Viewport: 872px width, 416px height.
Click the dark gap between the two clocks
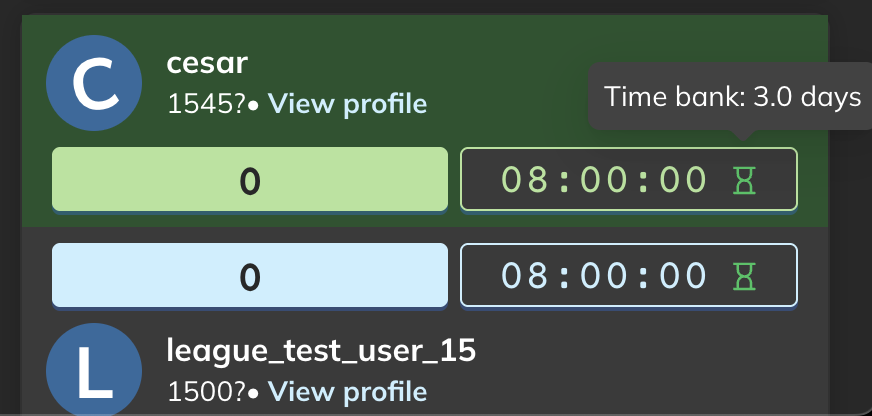pos(628,229)
